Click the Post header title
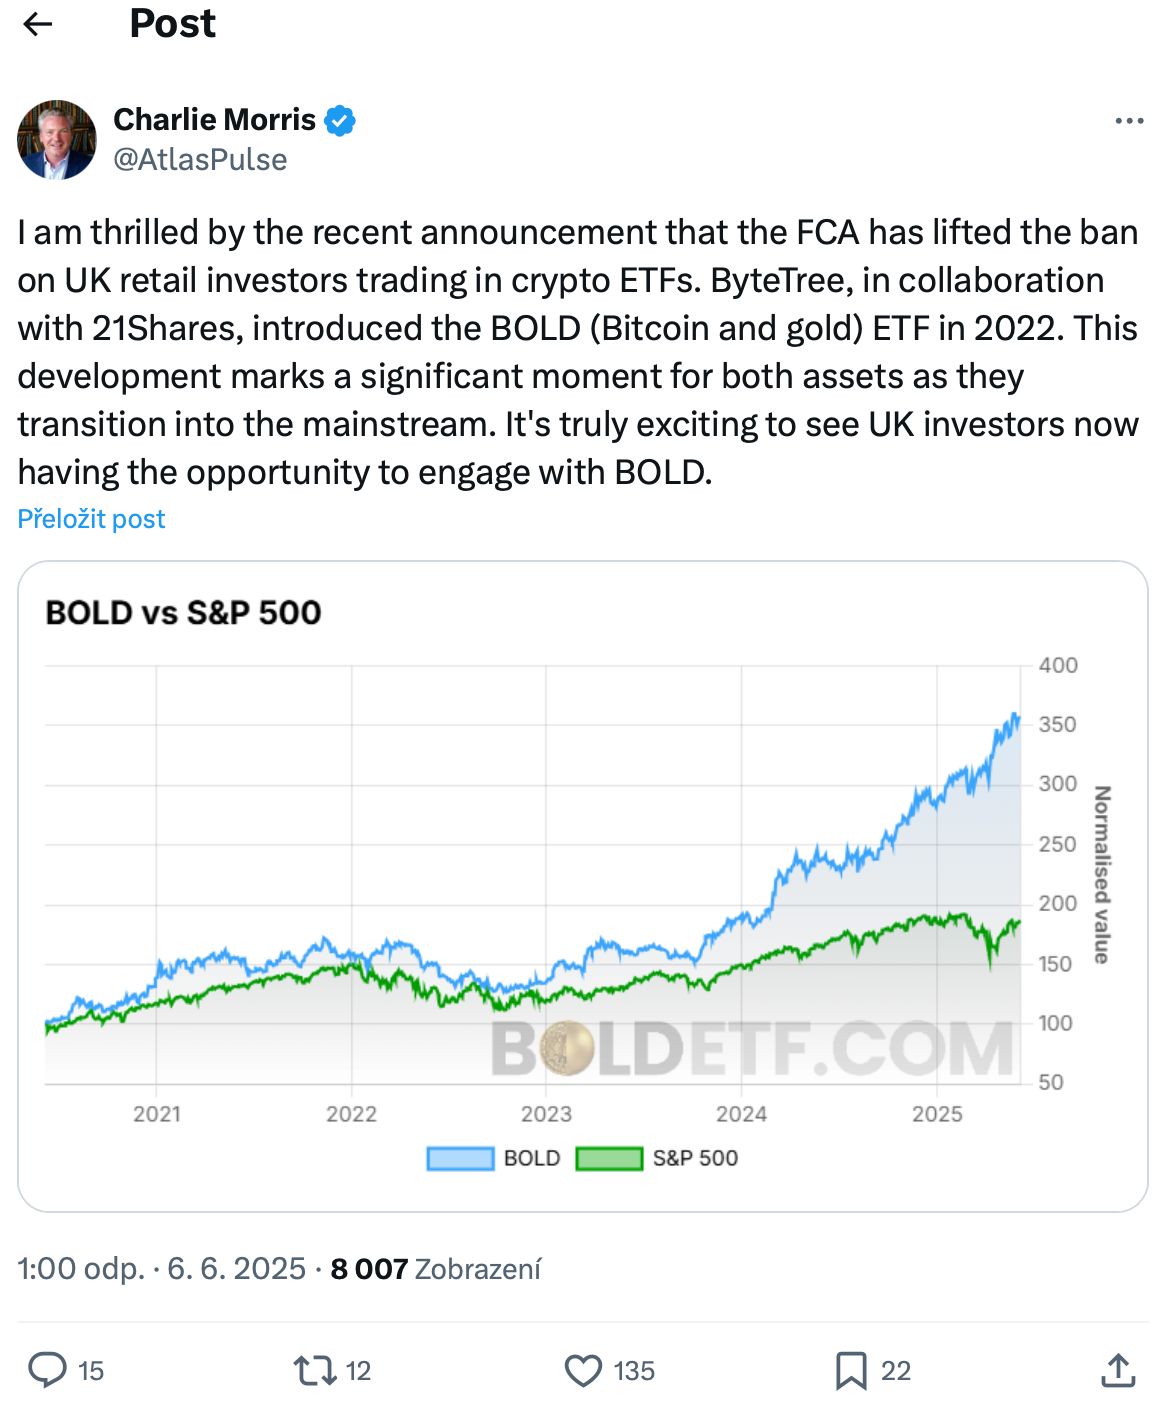 [x=173, y=24]
